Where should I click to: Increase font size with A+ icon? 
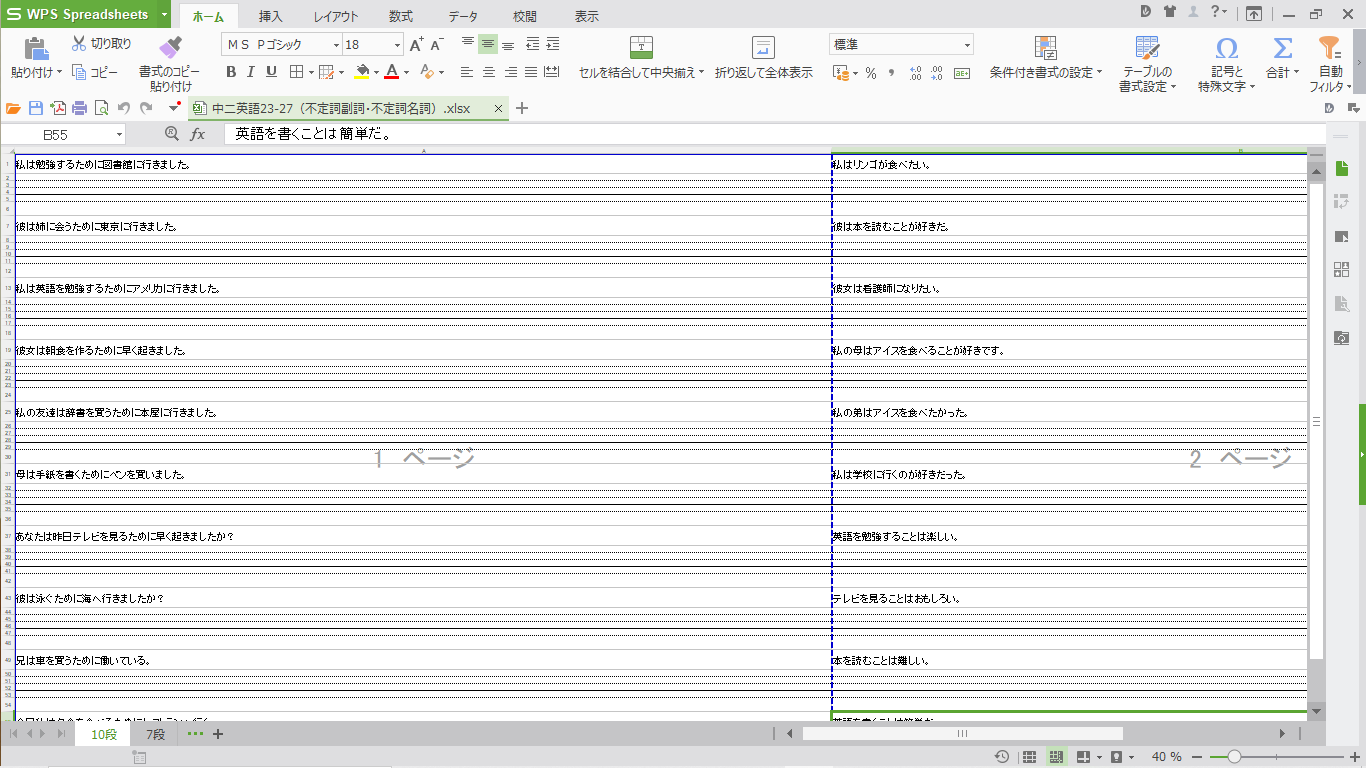[x=418, y=45]
